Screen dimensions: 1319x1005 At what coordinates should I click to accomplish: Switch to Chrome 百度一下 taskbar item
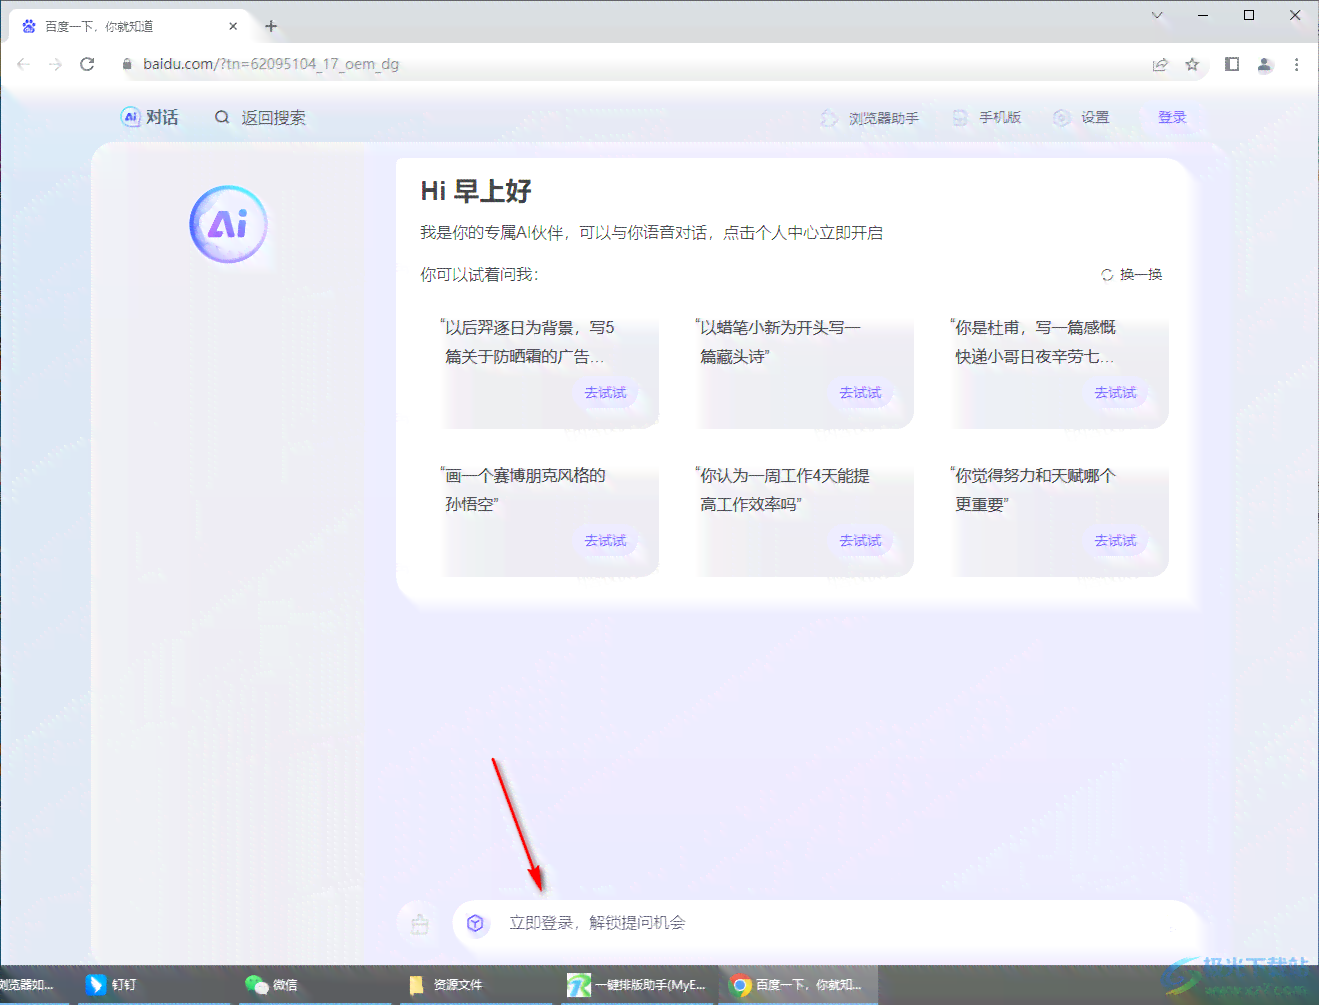798,985
